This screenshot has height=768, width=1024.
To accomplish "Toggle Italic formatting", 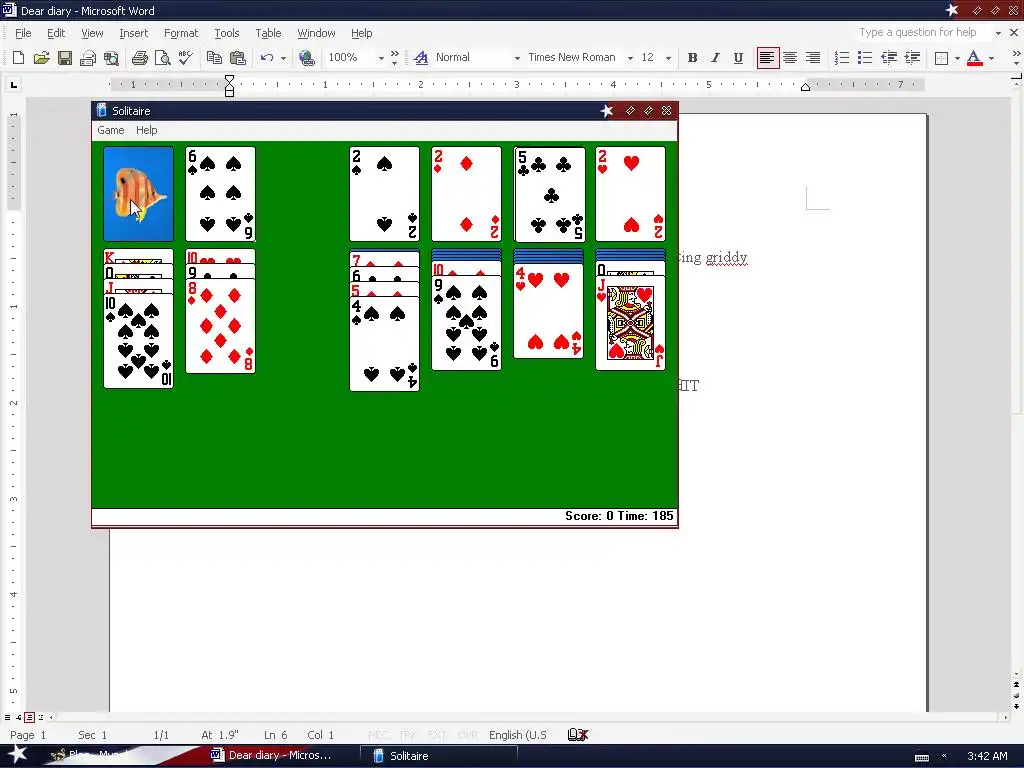I will [x=715, y=58].
